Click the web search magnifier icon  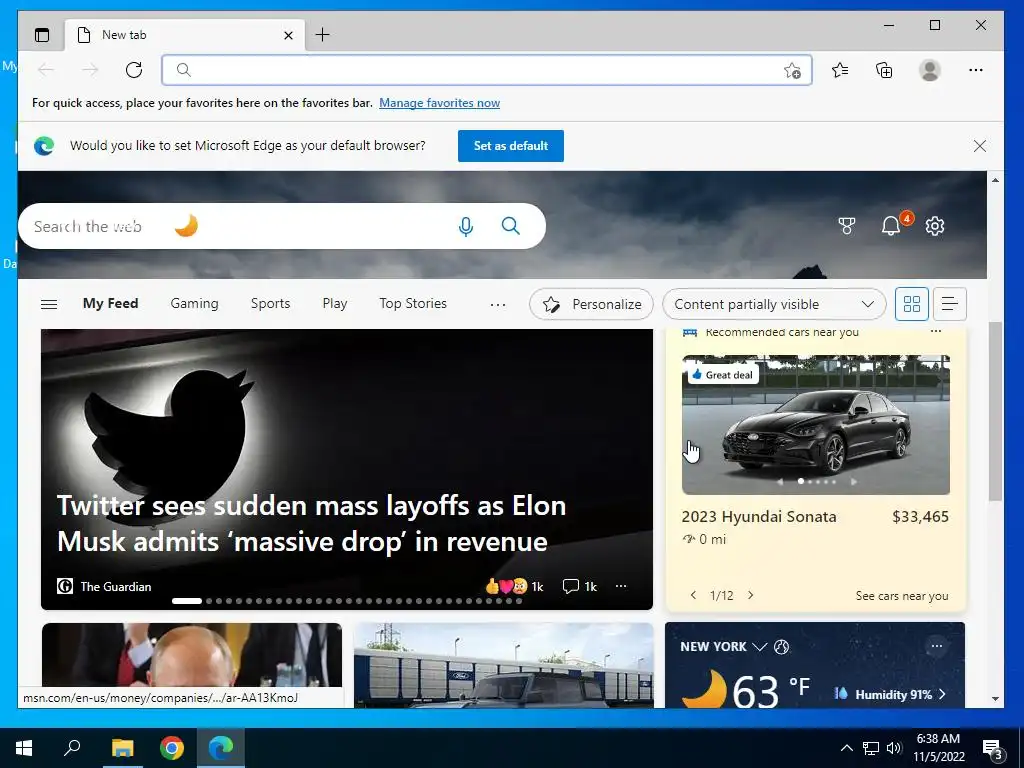point(511,226)
